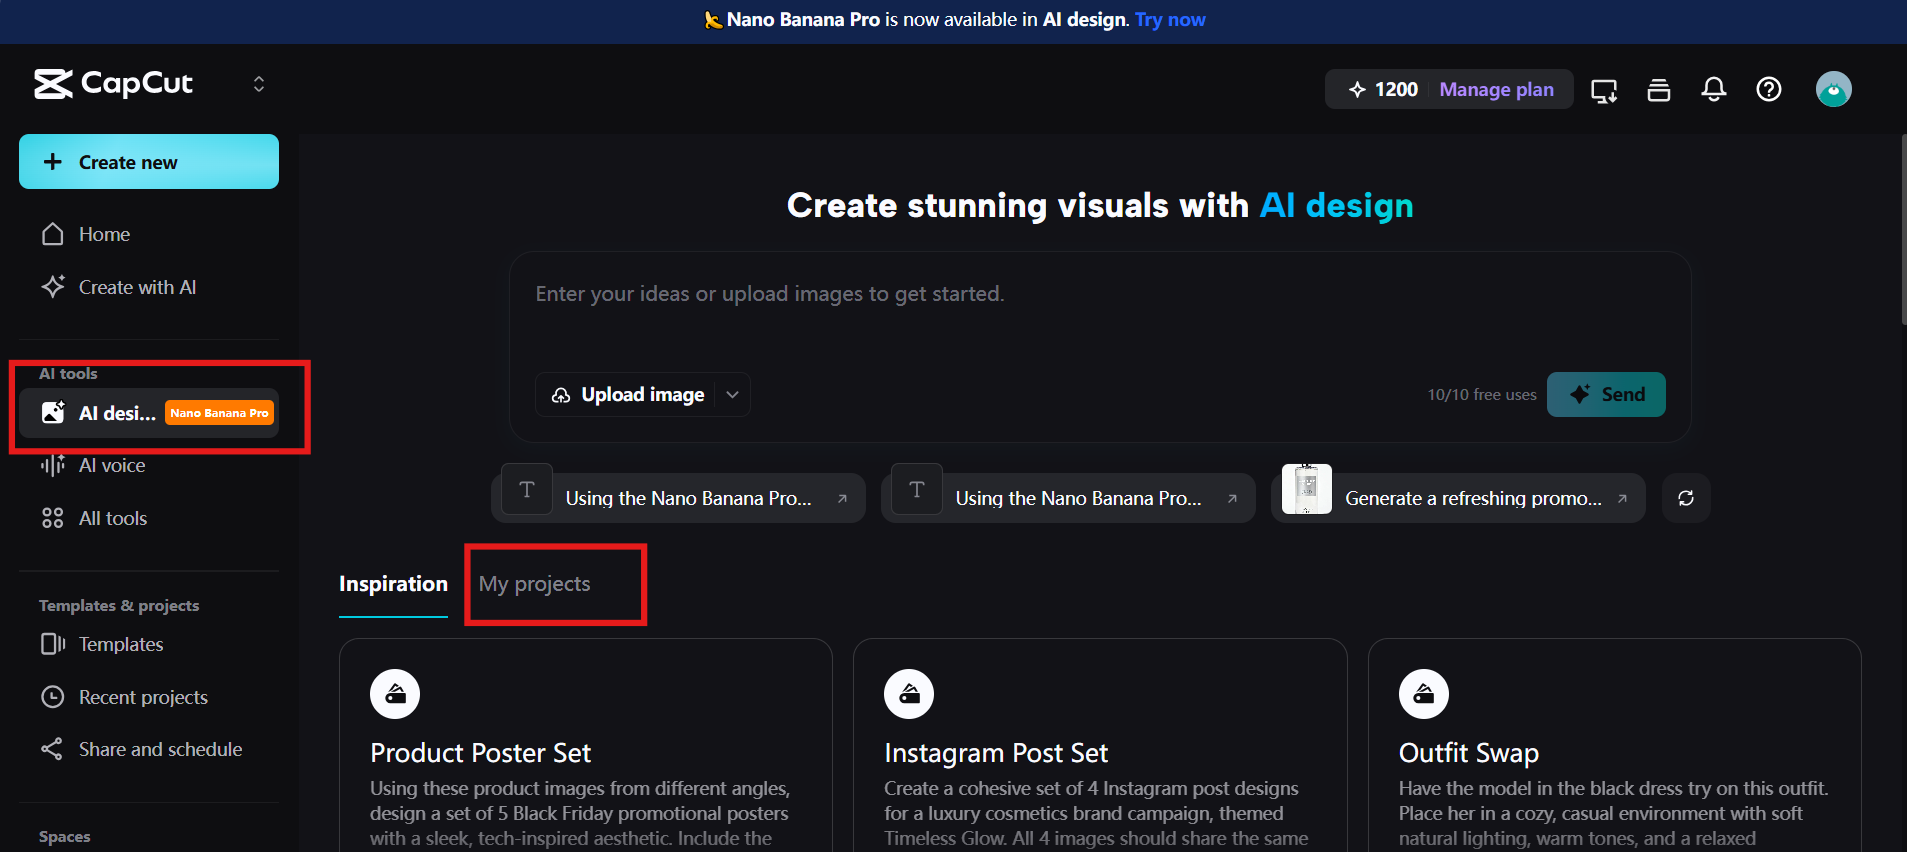Click the Instagram Post Set card icon

click(909, 694)
